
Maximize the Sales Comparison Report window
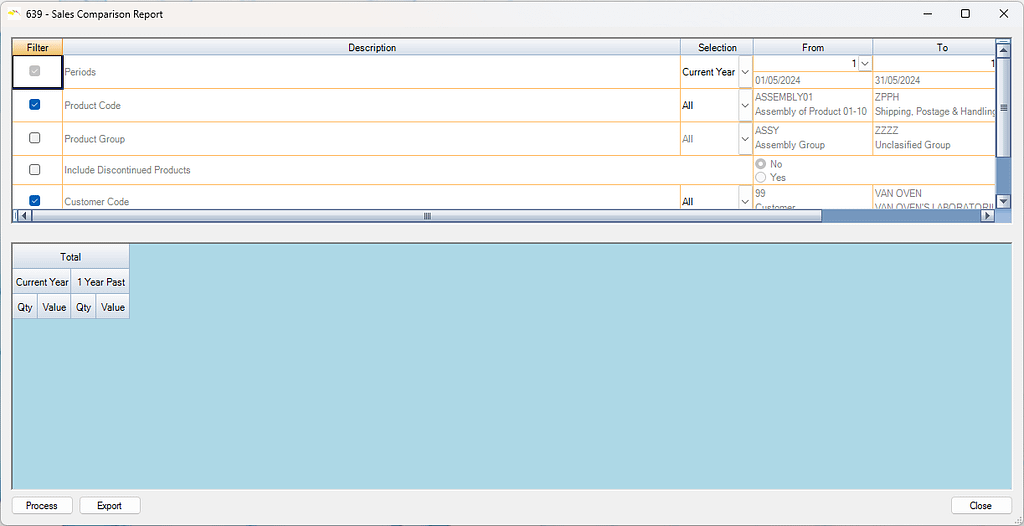coord(965,14)
